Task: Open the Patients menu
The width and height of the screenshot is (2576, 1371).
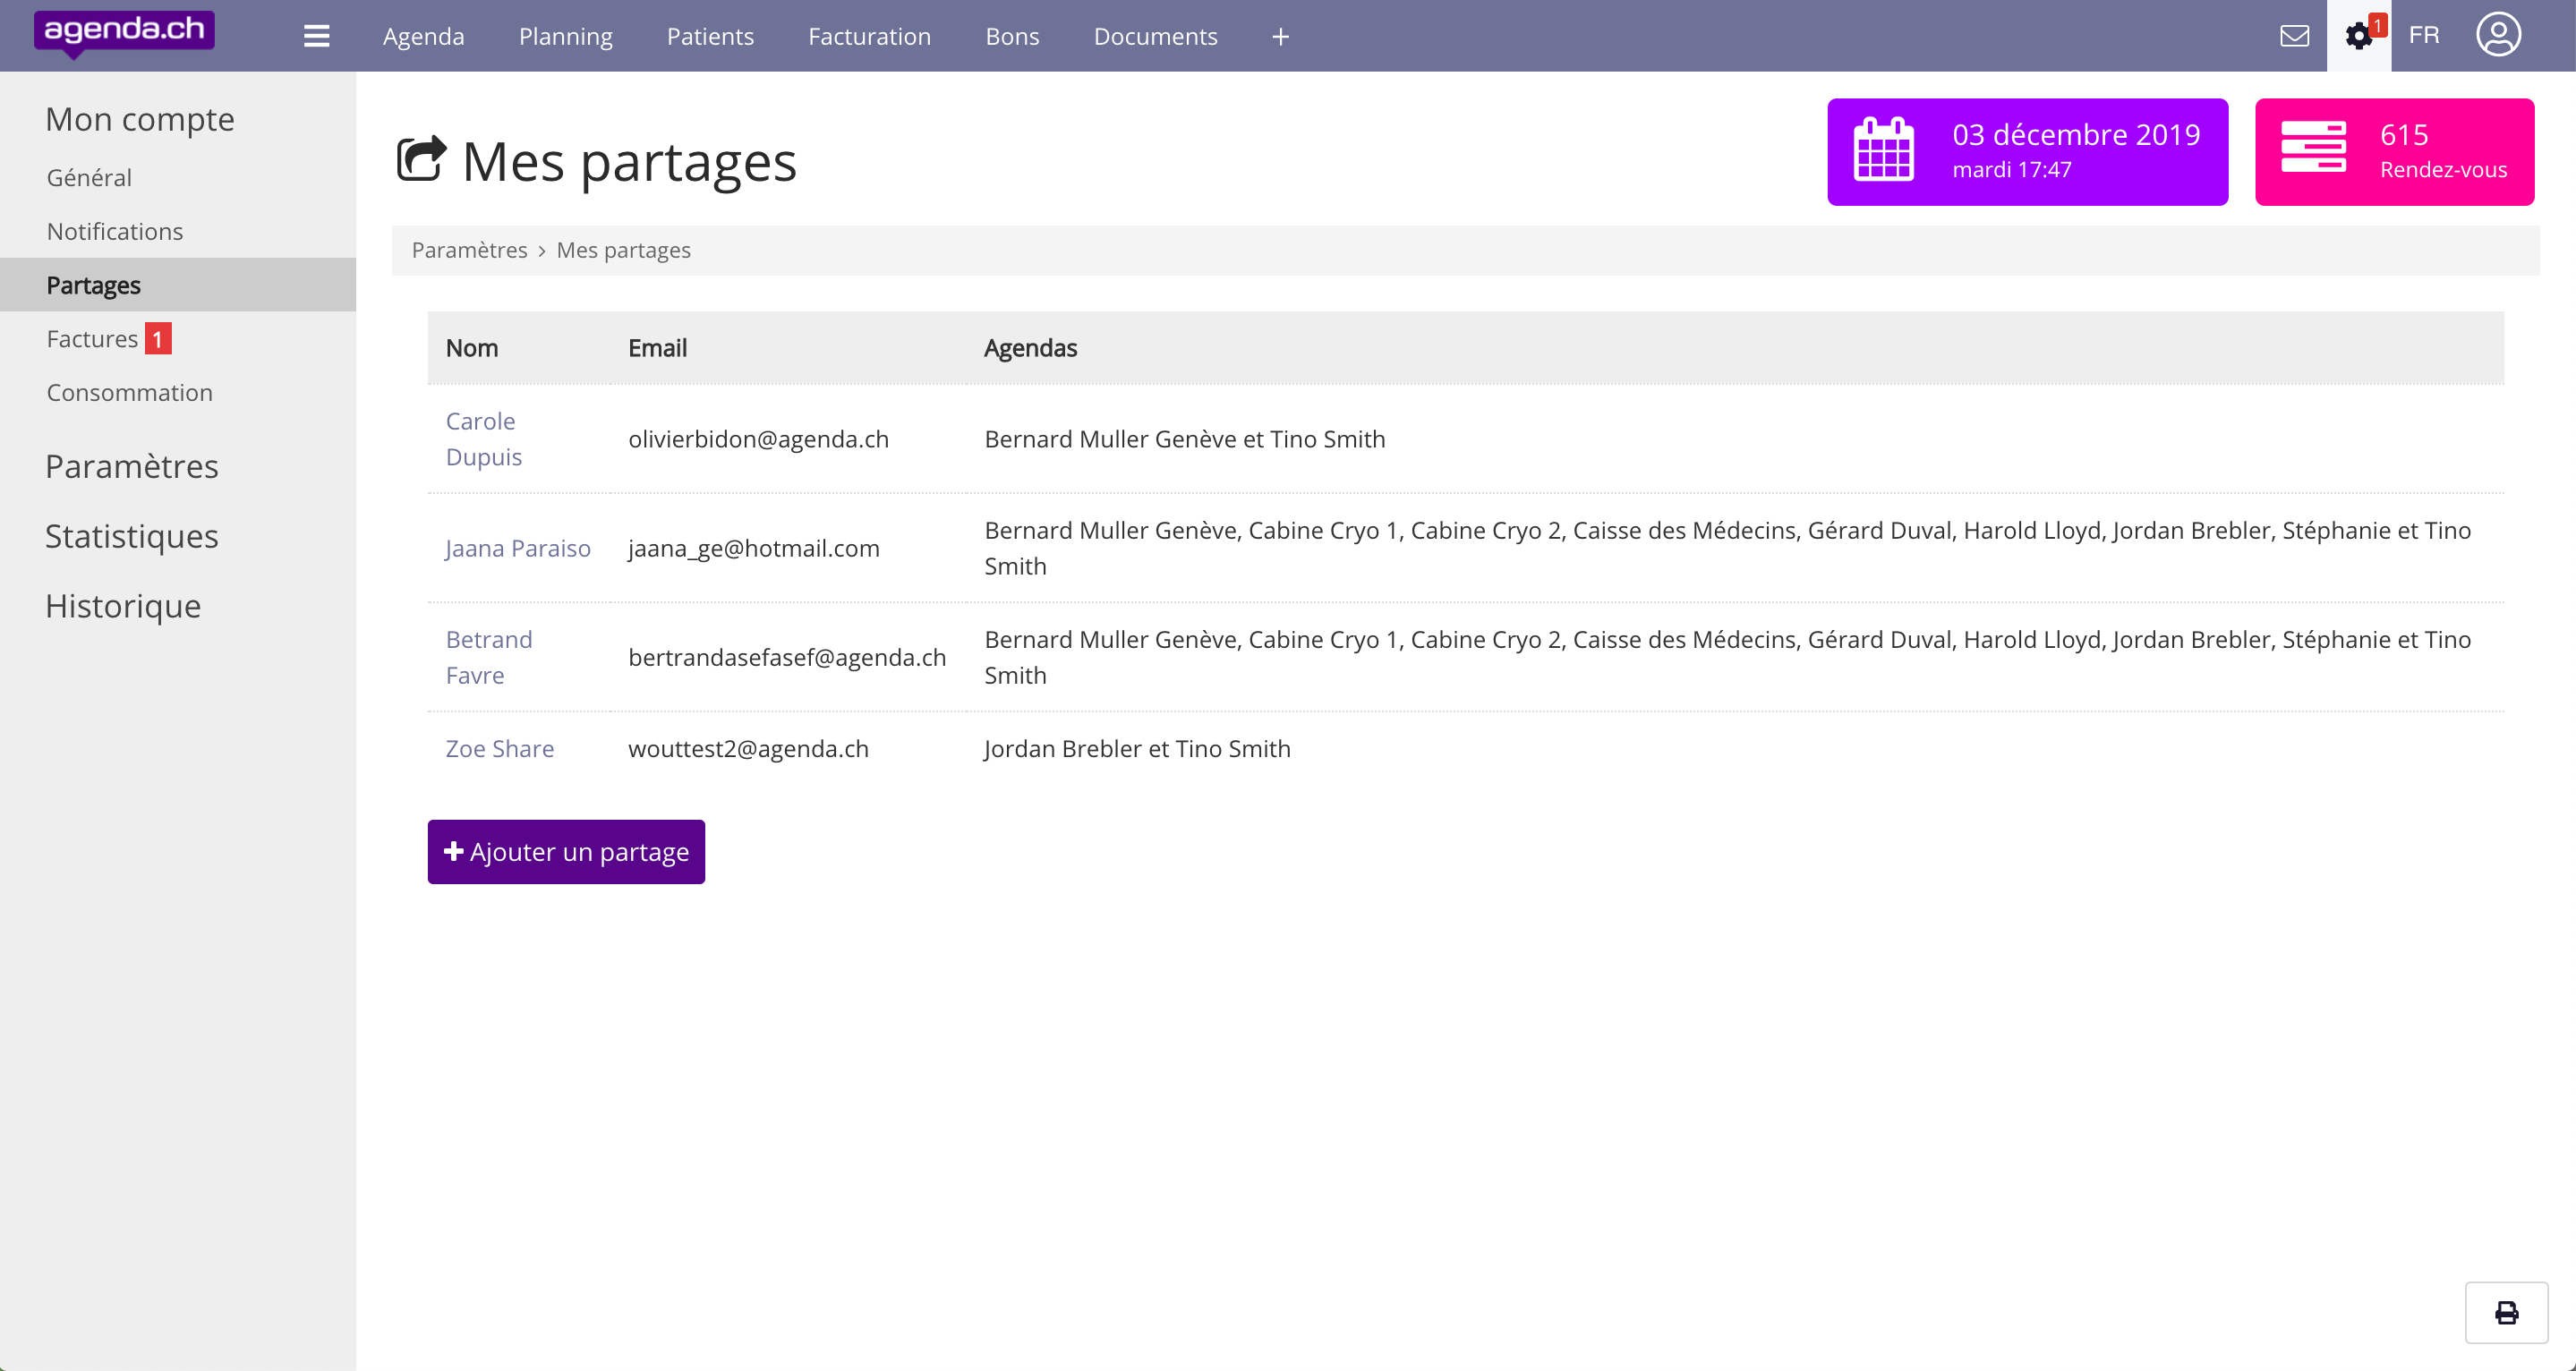Action: click(x=710, y=36)
